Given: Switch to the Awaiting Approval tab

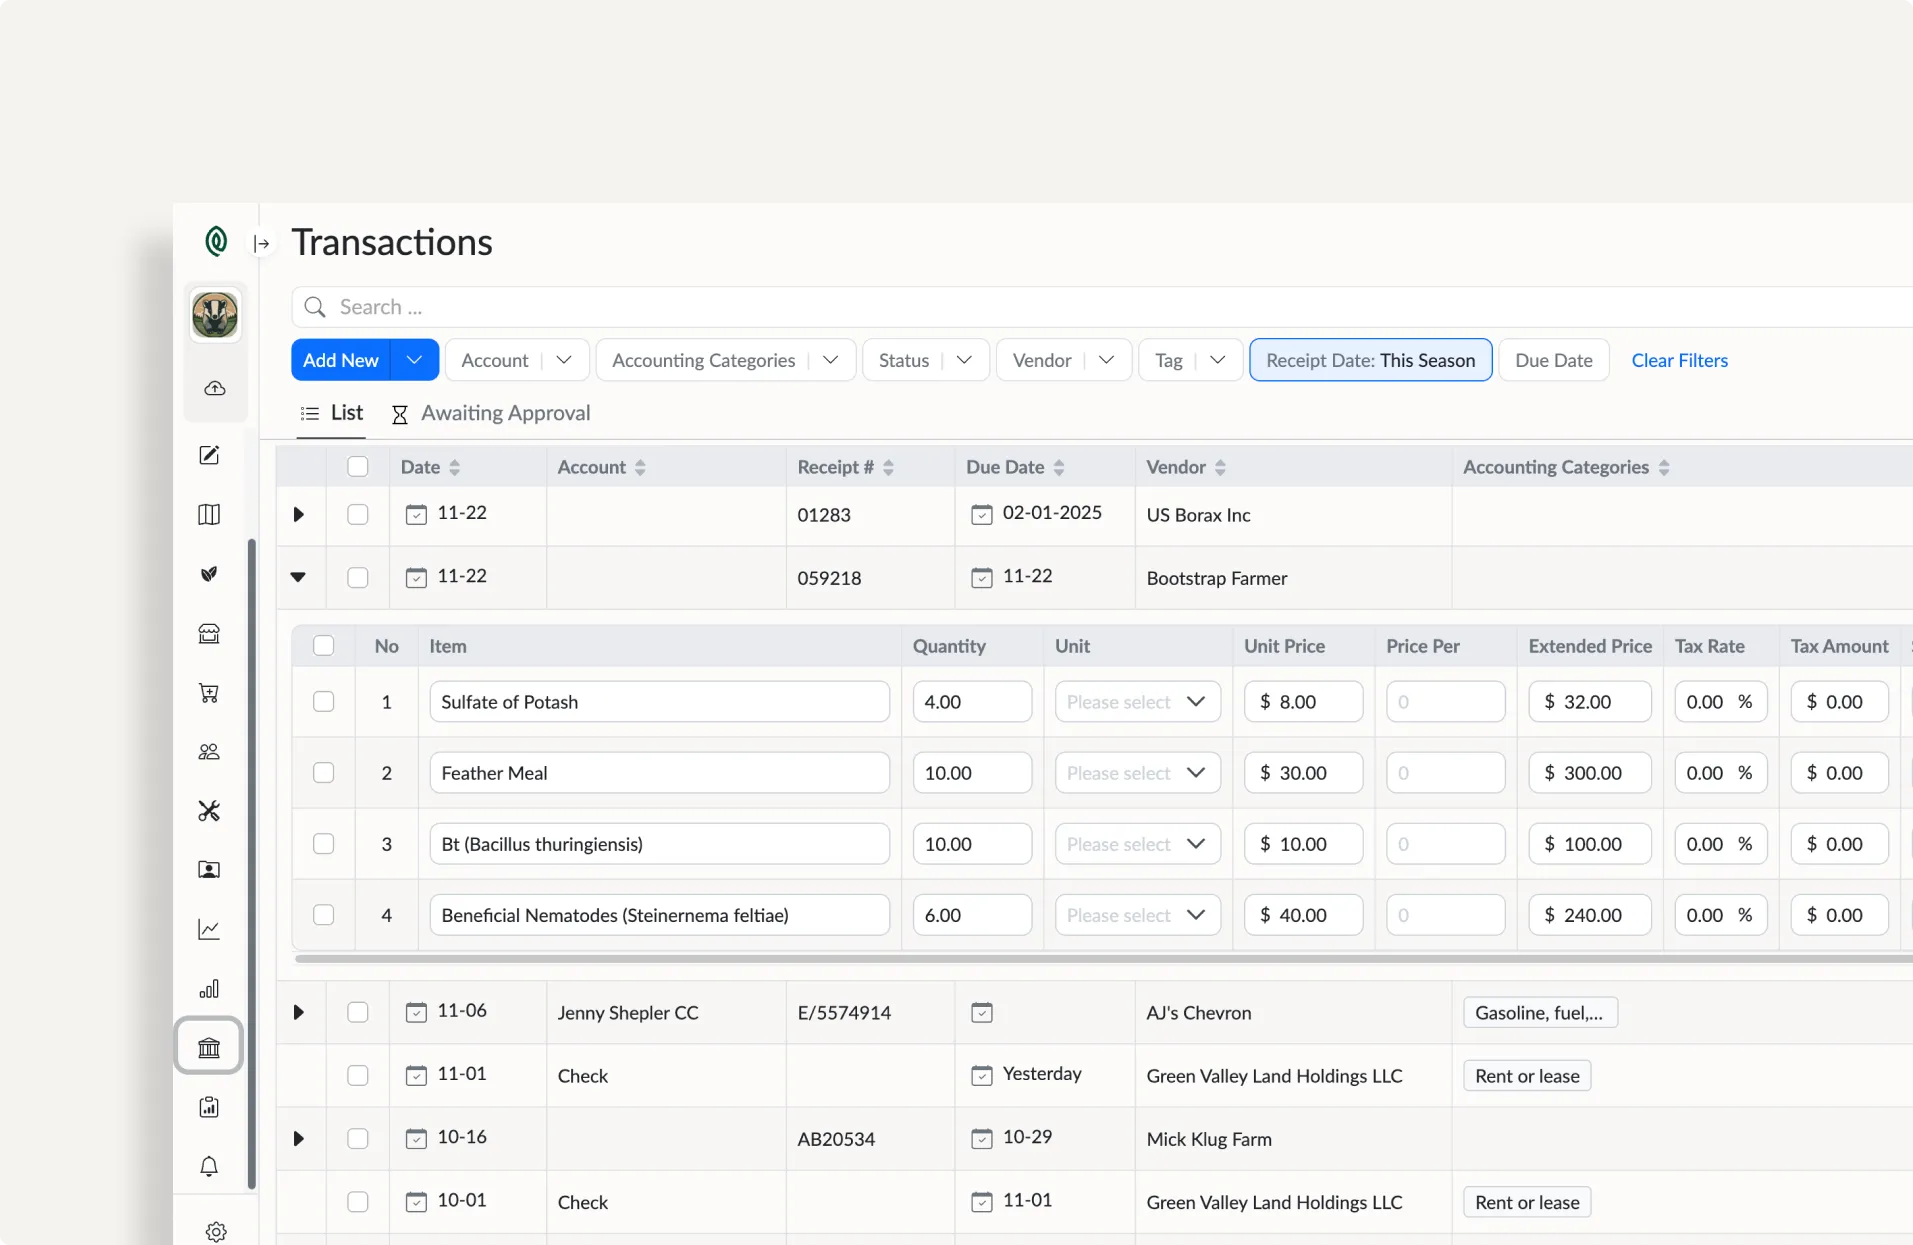Looking at the screenshot, I should pos(505,413).
